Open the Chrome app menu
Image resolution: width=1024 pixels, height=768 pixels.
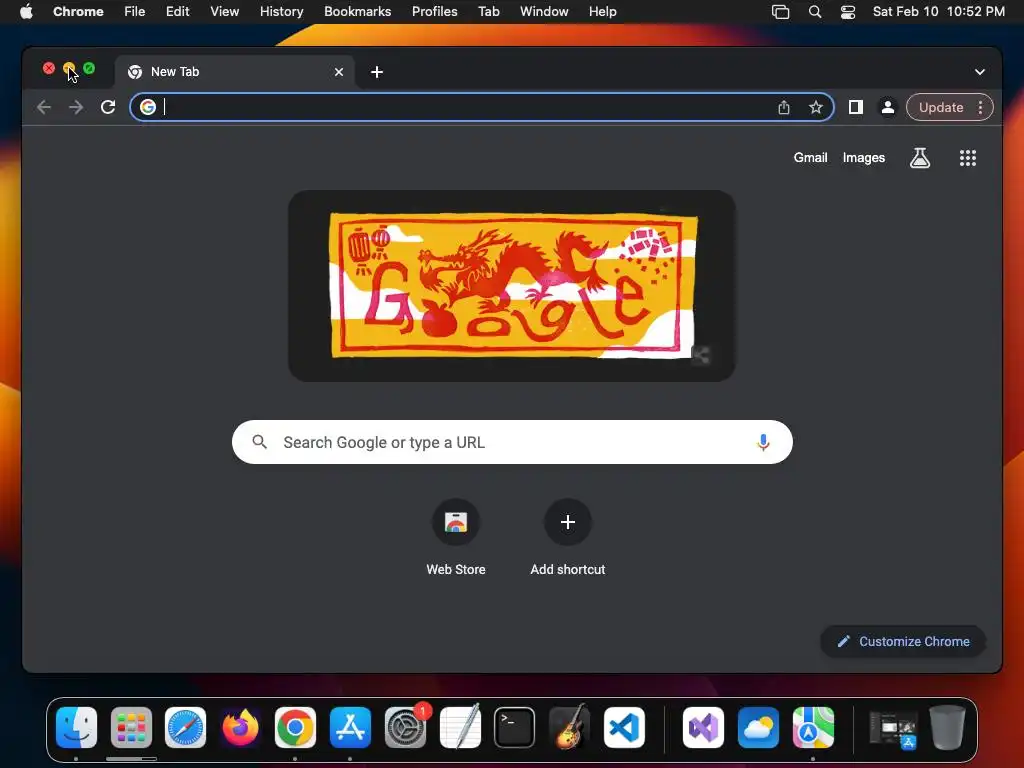tap(78, 11)
